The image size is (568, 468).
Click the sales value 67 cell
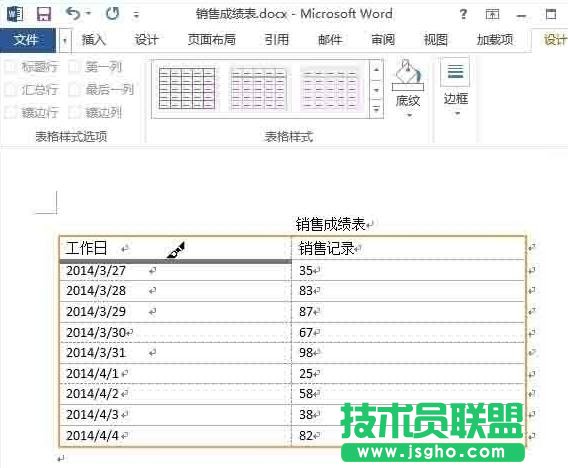click(408, 333)
